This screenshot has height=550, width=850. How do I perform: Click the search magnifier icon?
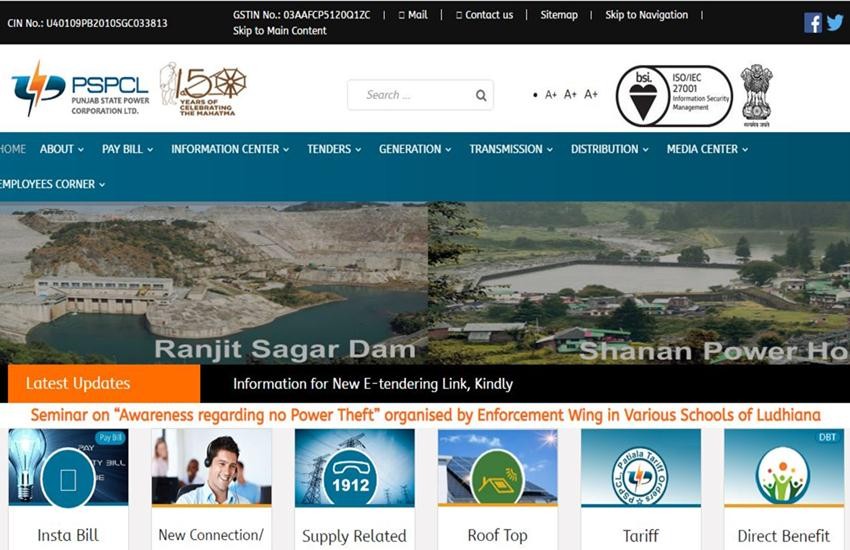point(481,95)
